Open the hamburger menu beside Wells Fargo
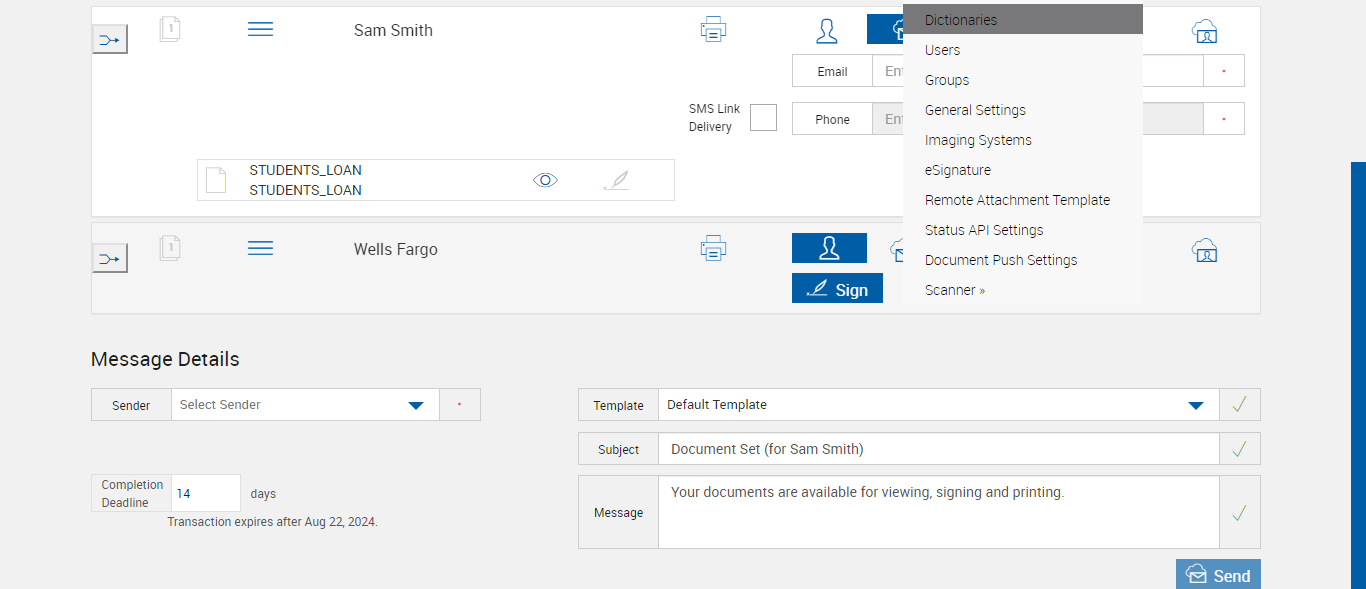Image resolution: width=1366 pixels, height=589 pixels. [x=260, y=248]
